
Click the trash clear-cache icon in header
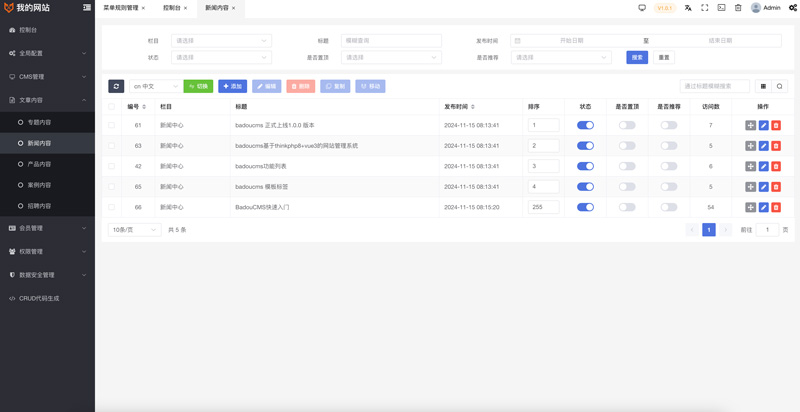(738, 8)
